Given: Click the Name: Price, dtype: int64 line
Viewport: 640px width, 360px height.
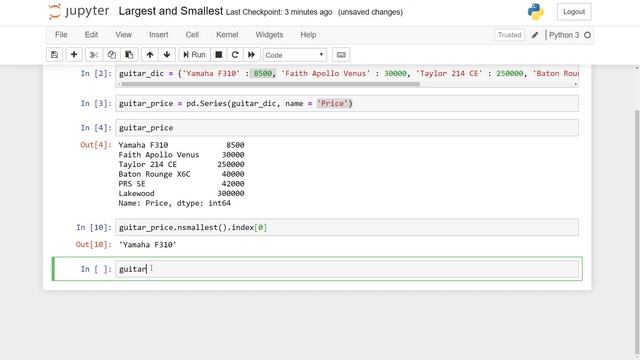Looking at the screenshot, I should point(174,203).
